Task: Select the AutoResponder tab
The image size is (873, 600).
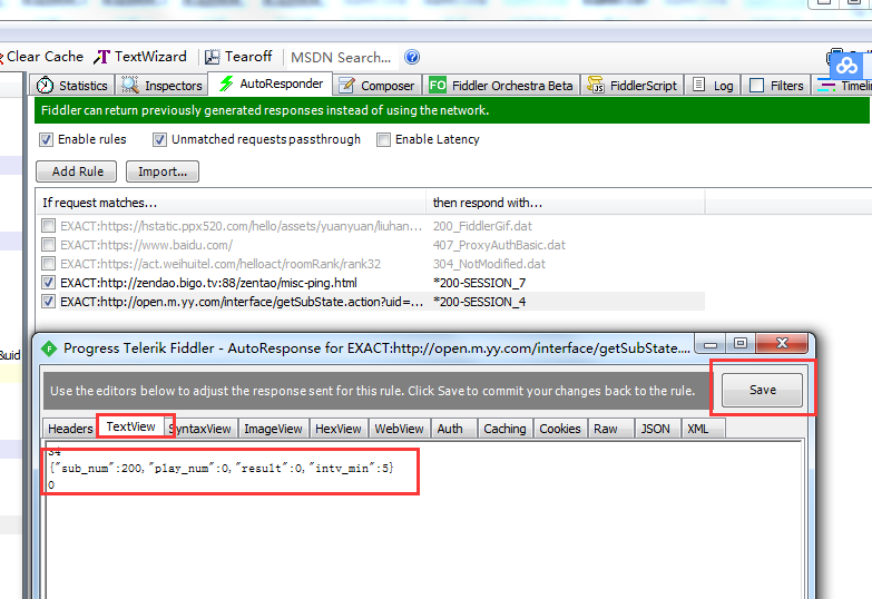Action: pos(271,83)
